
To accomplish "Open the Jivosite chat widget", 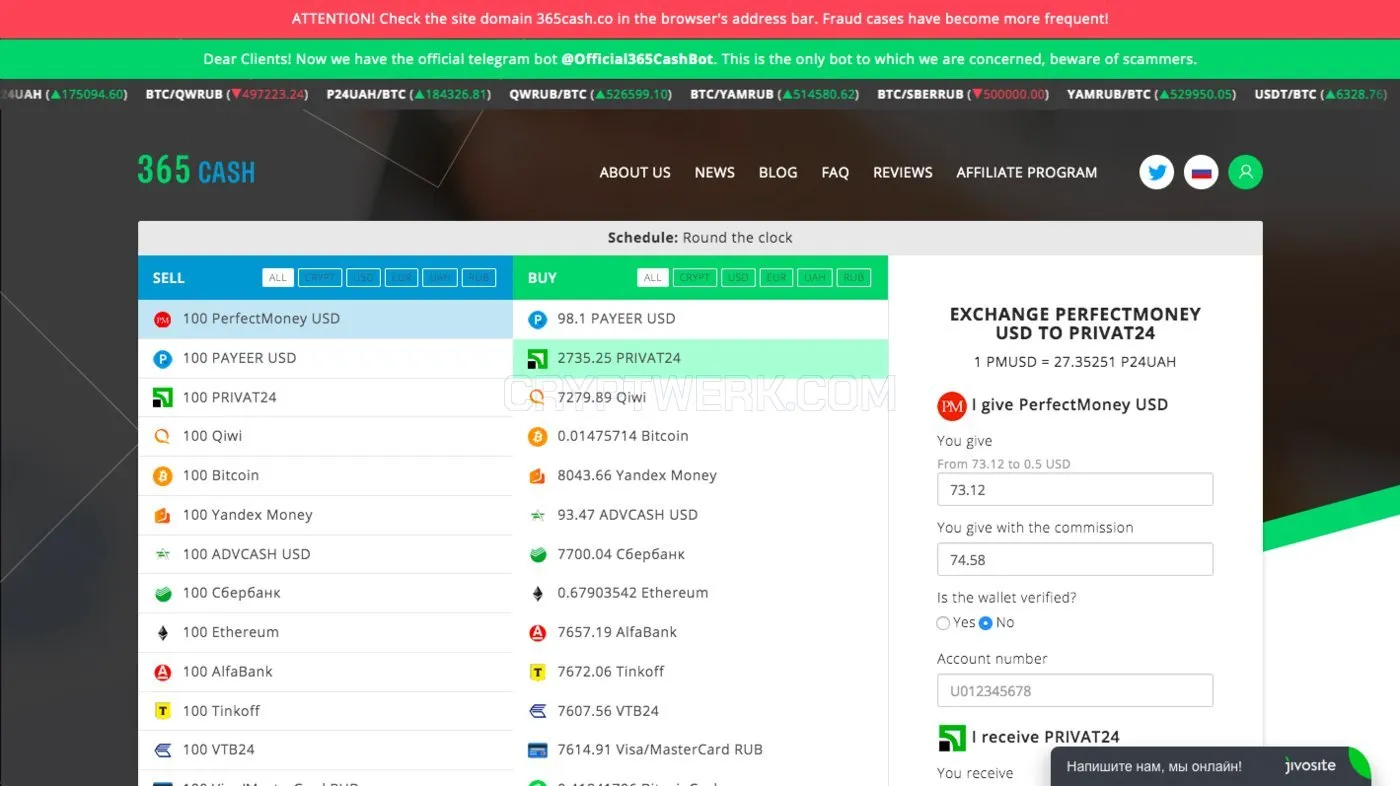I will coord(1211,766).
